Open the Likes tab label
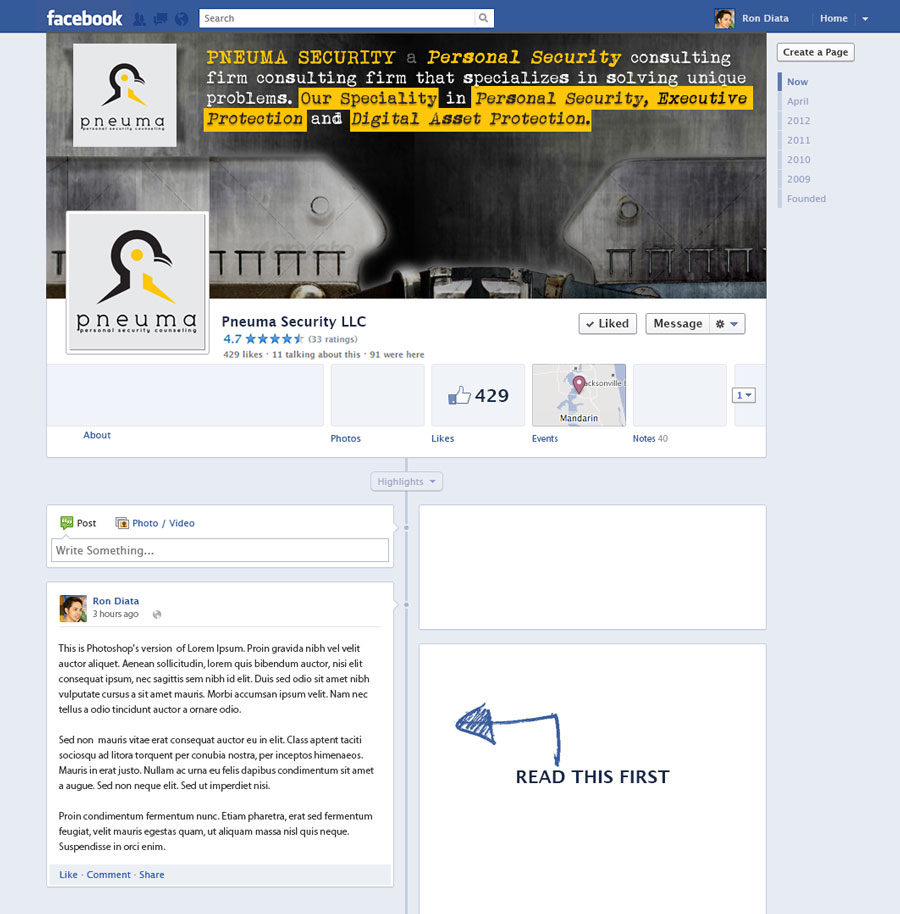This screenshot has width=900, height=914. (442, 439)
